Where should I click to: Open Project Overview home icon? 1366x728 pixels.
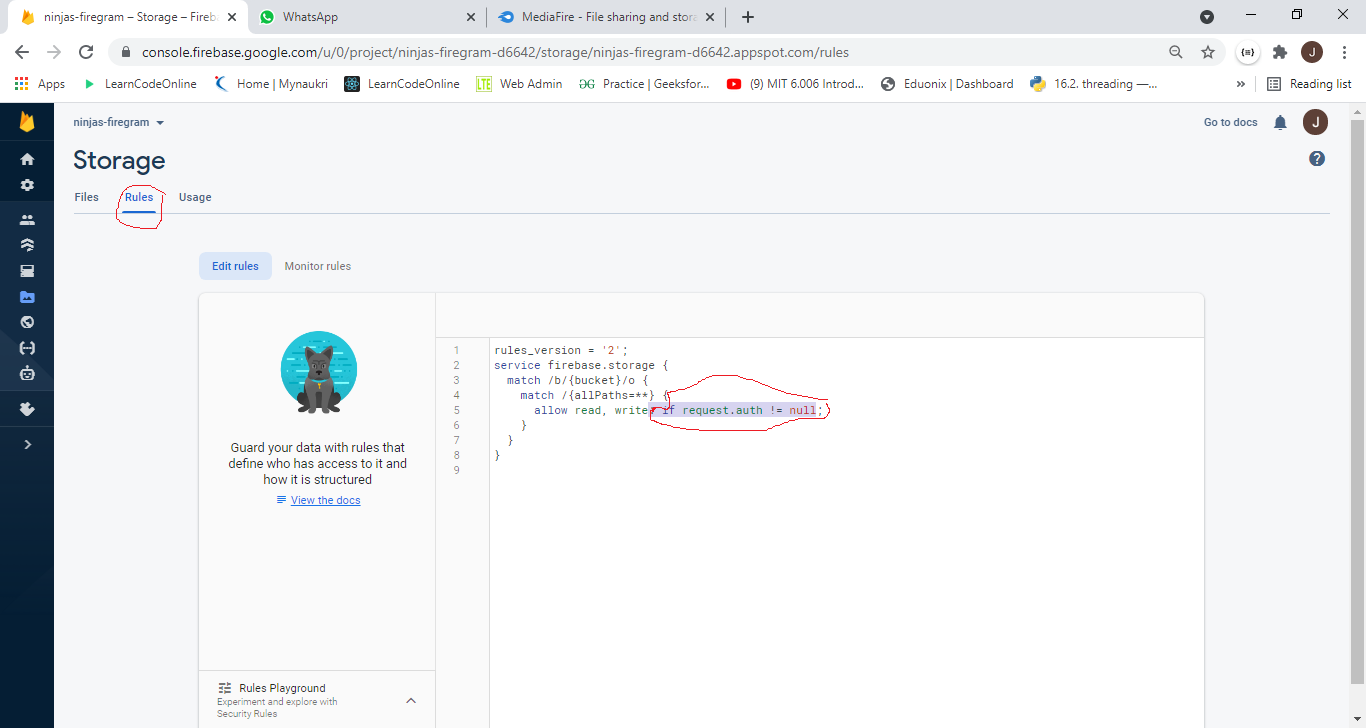[x=27, y=159]
